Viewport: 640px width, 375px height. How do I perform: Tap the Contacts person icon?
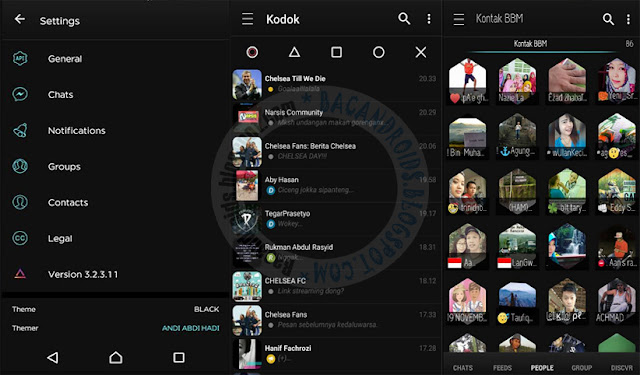pyautogui.click(x=20, y=202)
